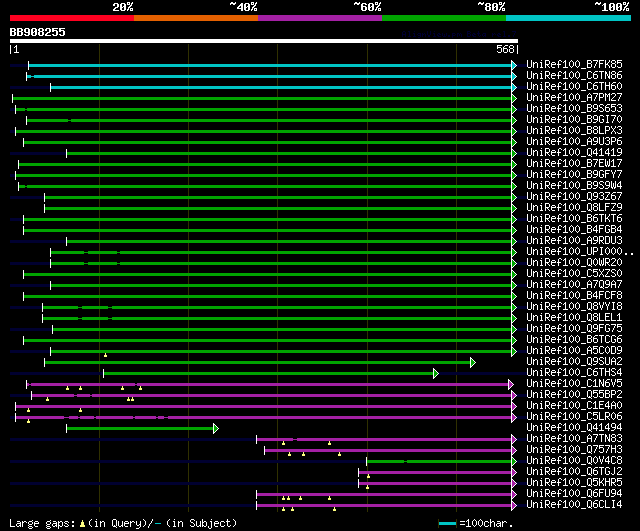
Task: Select UniRef100_C1E4A0 label
Action: point(574,406)
